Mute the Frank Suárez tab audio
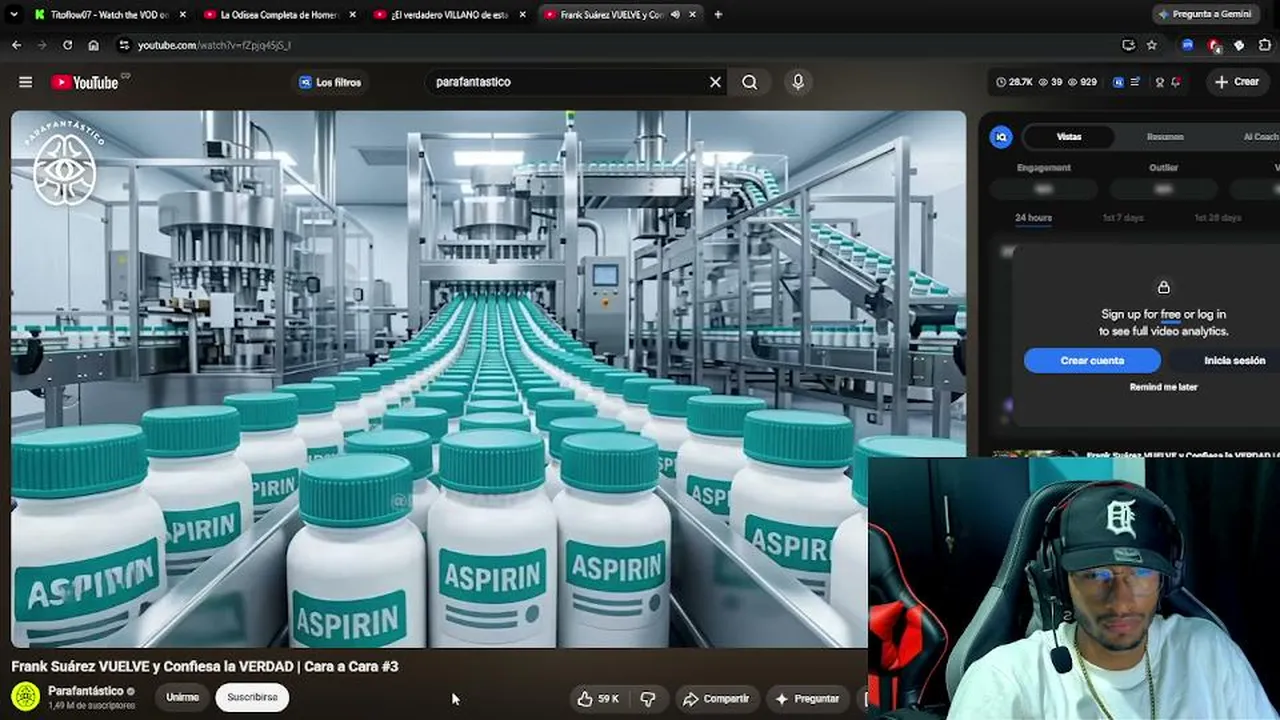 click(674, 15)
